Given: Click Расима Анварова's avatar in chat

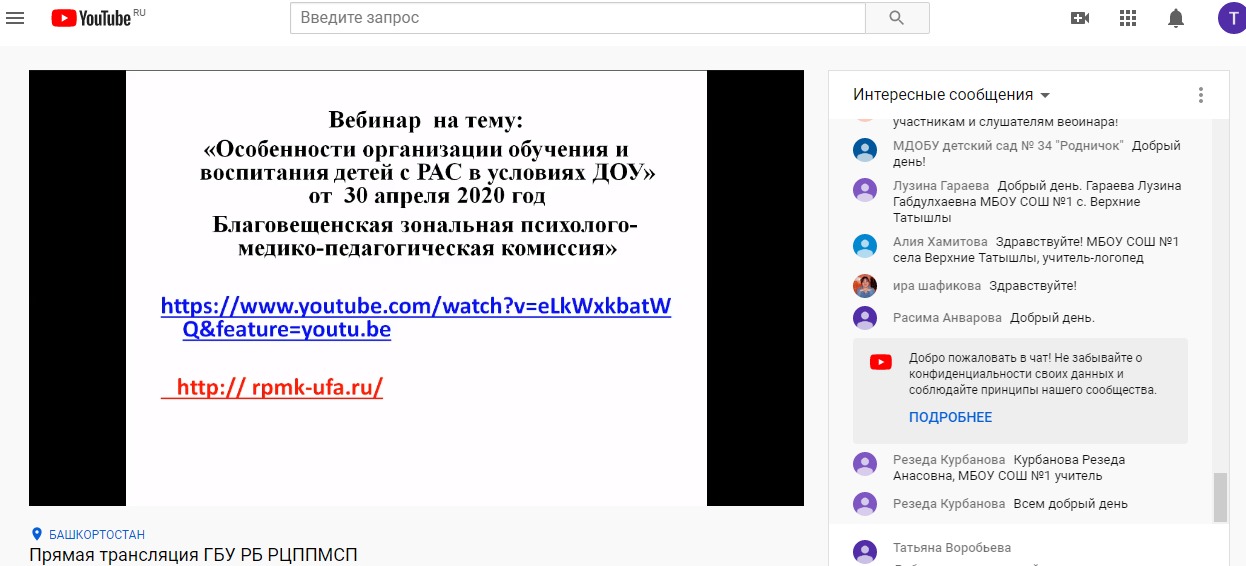Looking at the screenshot, I should (865, 318).
